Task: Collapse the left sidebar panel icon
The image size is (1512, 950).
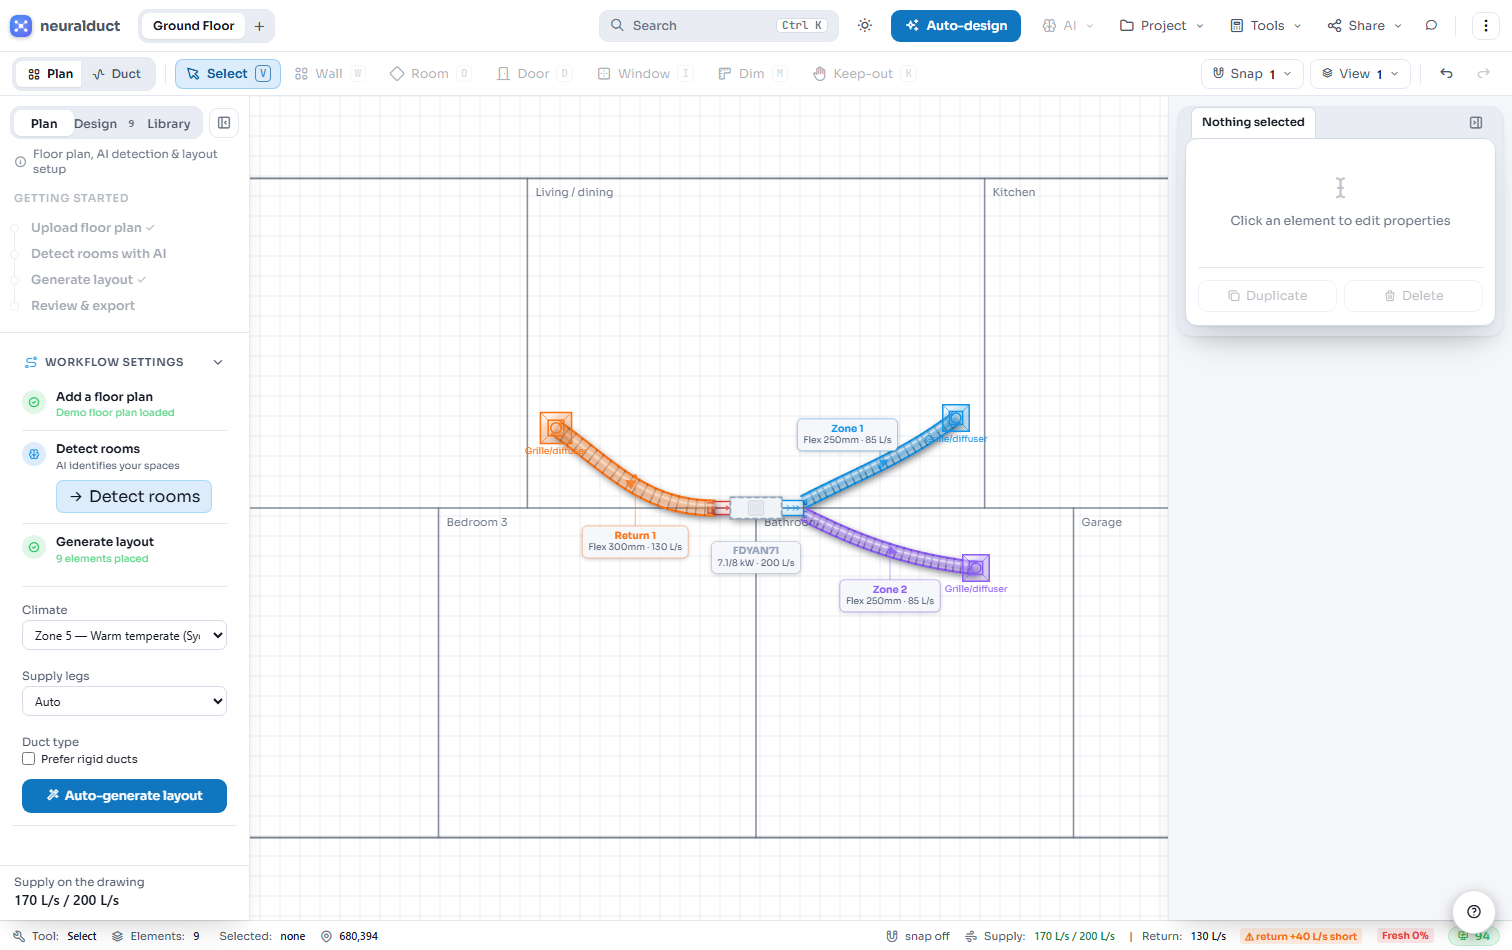Action: click(x=224, y=123)
